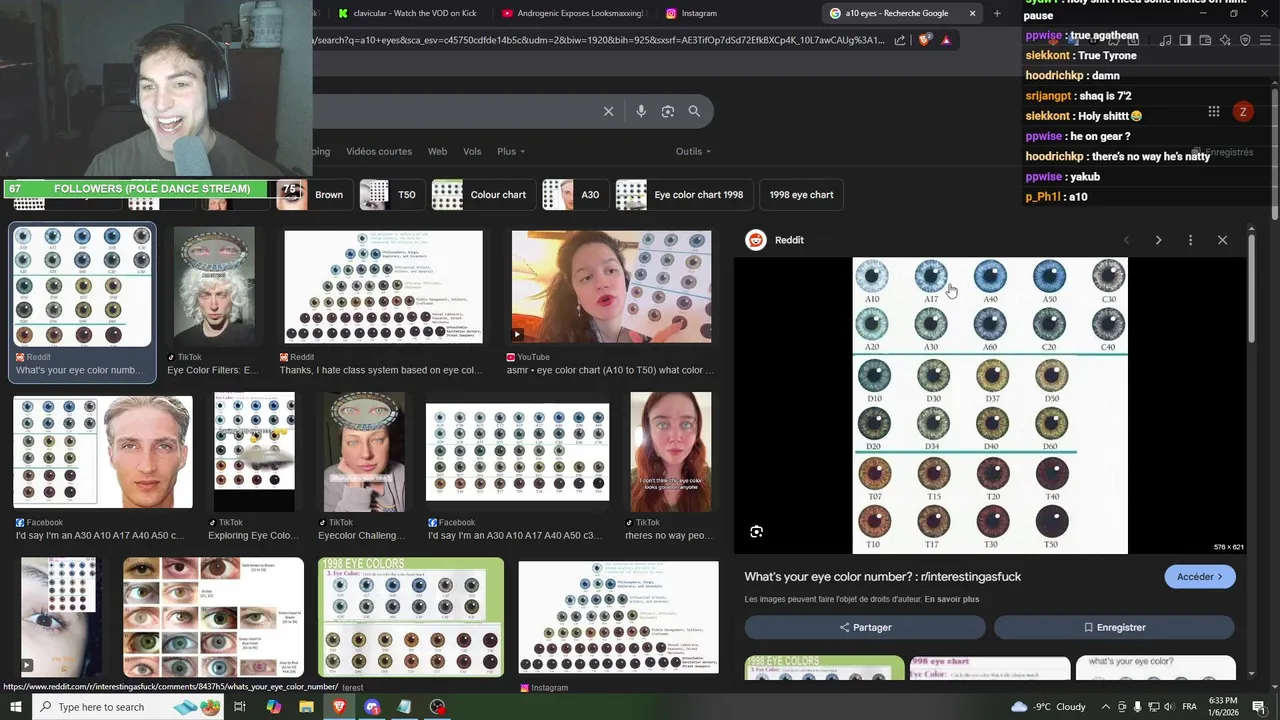Viewport: 1280px width, 720px height.
Task: Open notification center in the taskbar
Action: tap(1259, 707)
